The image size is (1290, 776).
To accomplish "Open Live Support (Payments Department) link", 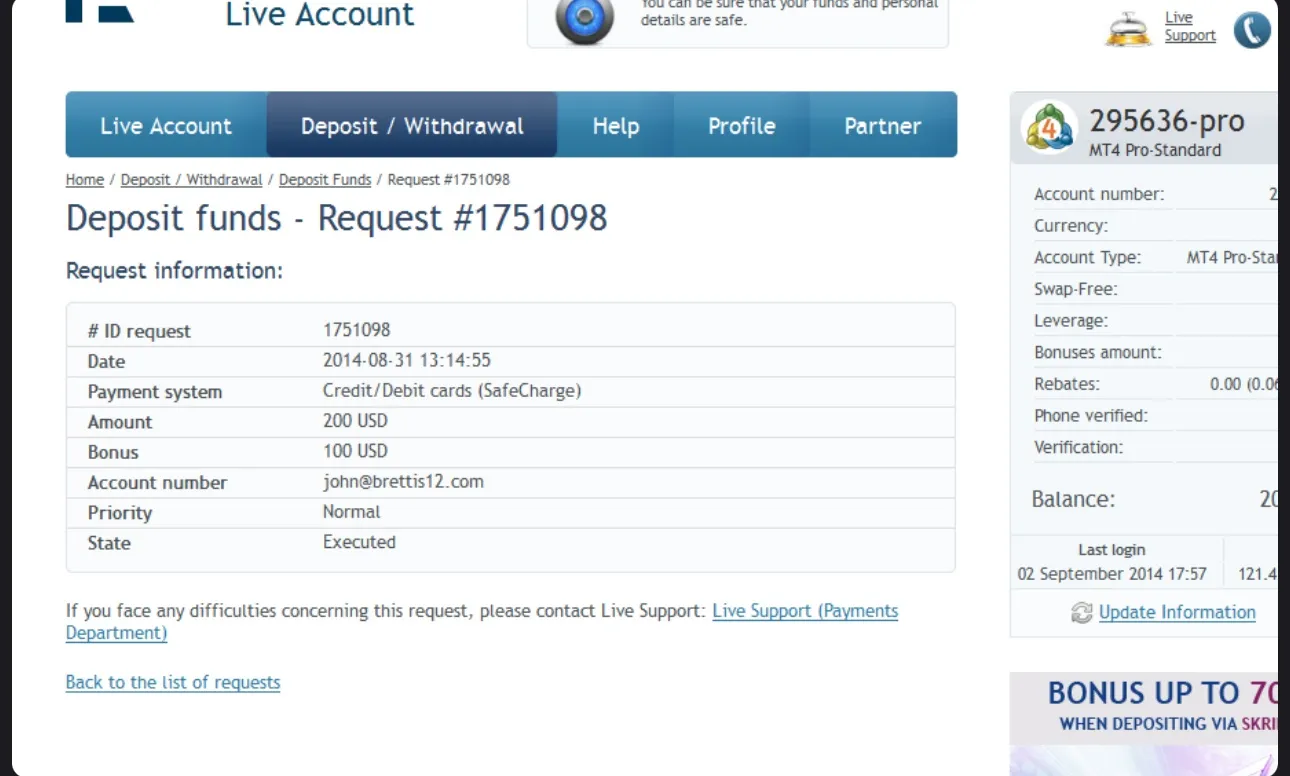I will click(x=482, y=622).
